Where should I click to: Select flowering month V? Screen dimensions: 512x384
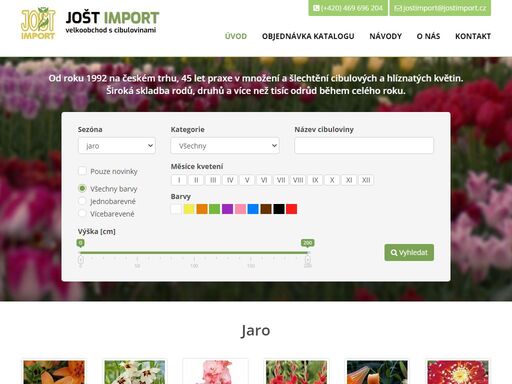coord(247,180)
